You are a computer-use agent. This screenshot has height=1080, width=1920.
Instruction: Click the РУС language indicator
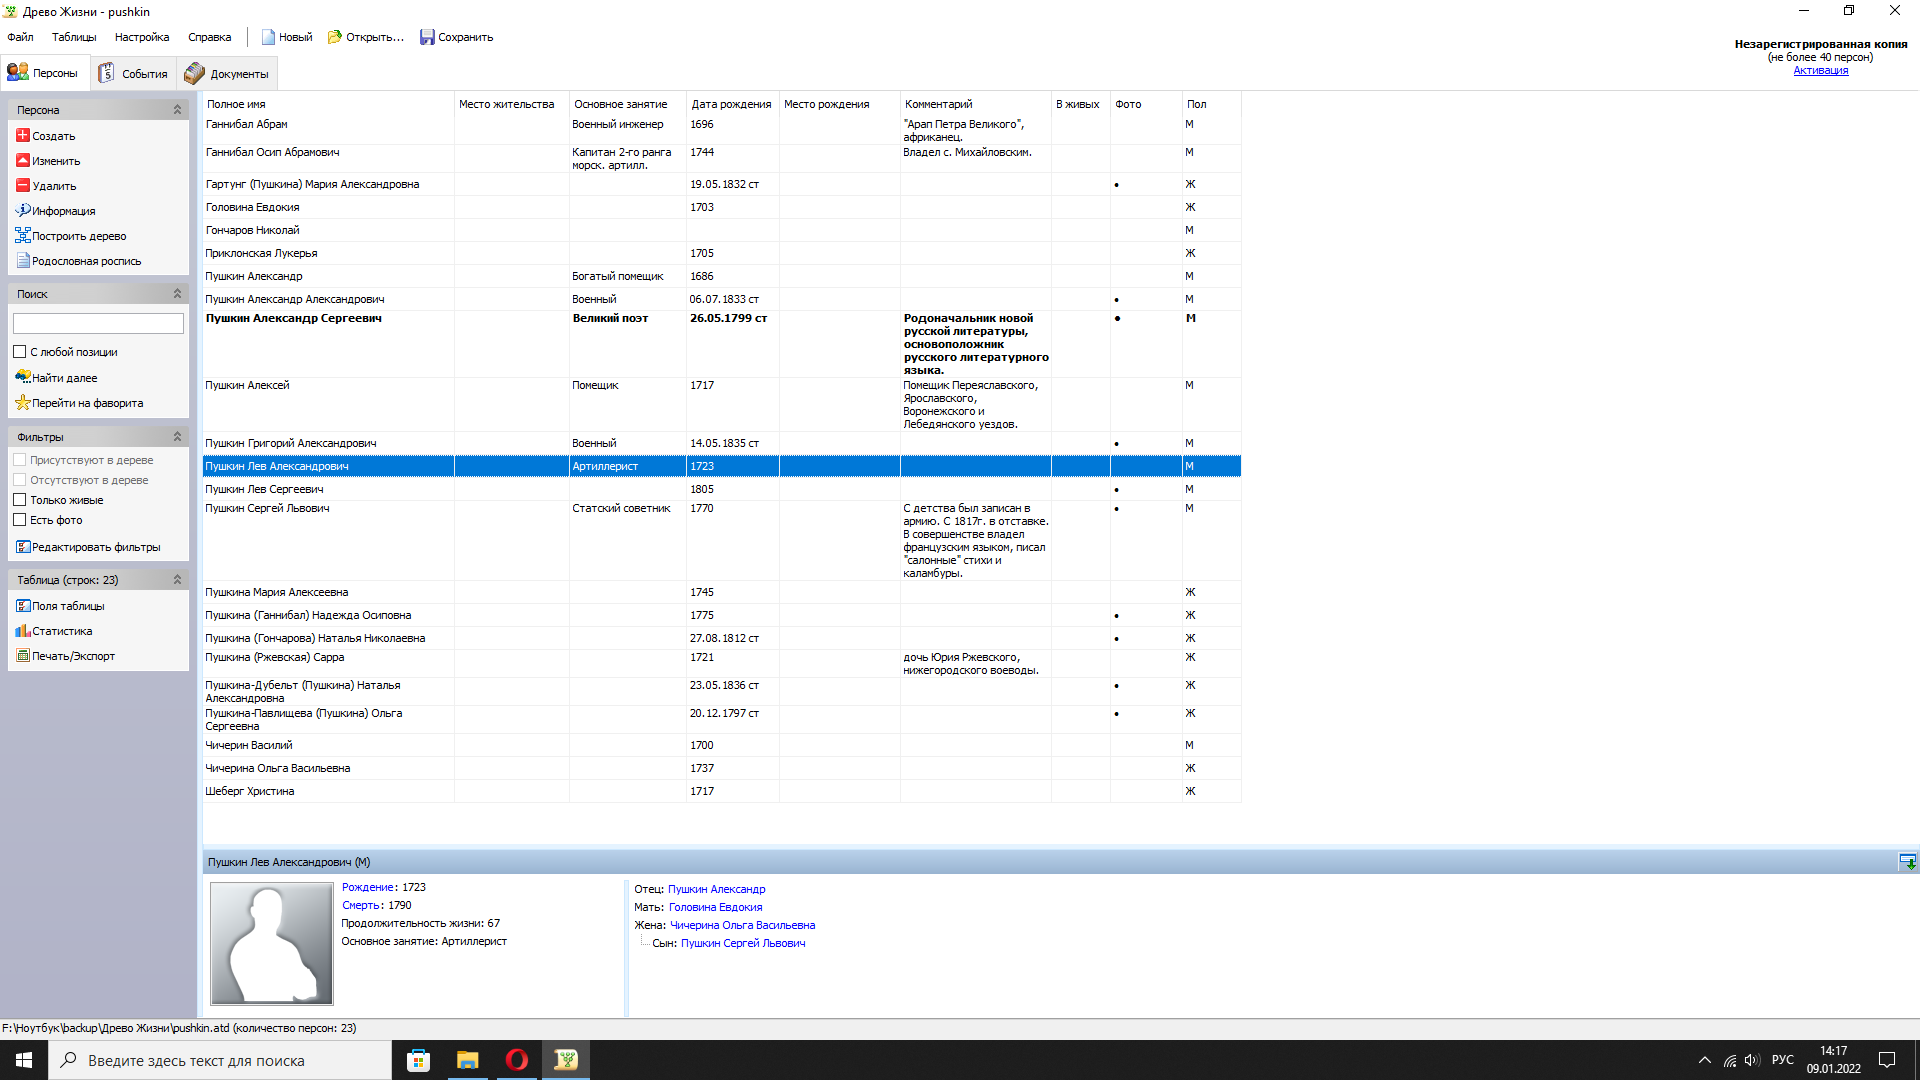click(1782, 1060)
